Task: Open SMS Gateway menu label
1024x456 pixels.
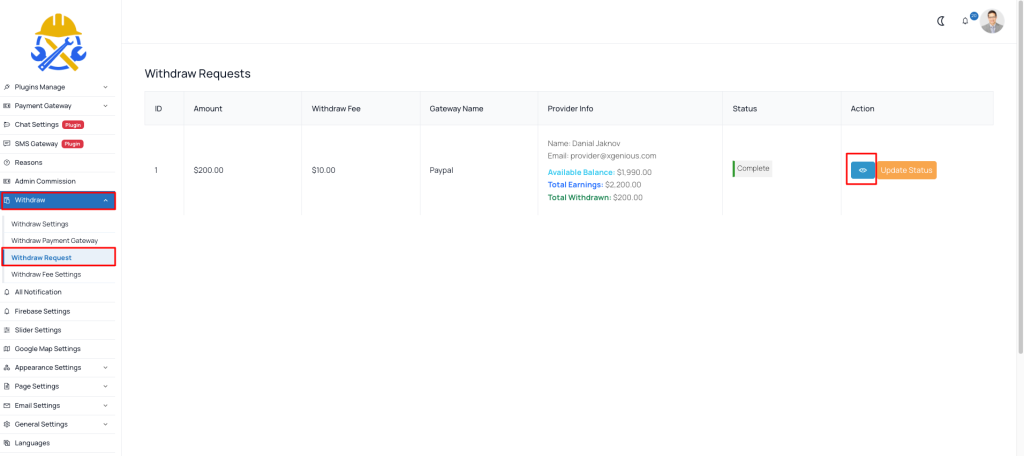Action: 37,144
